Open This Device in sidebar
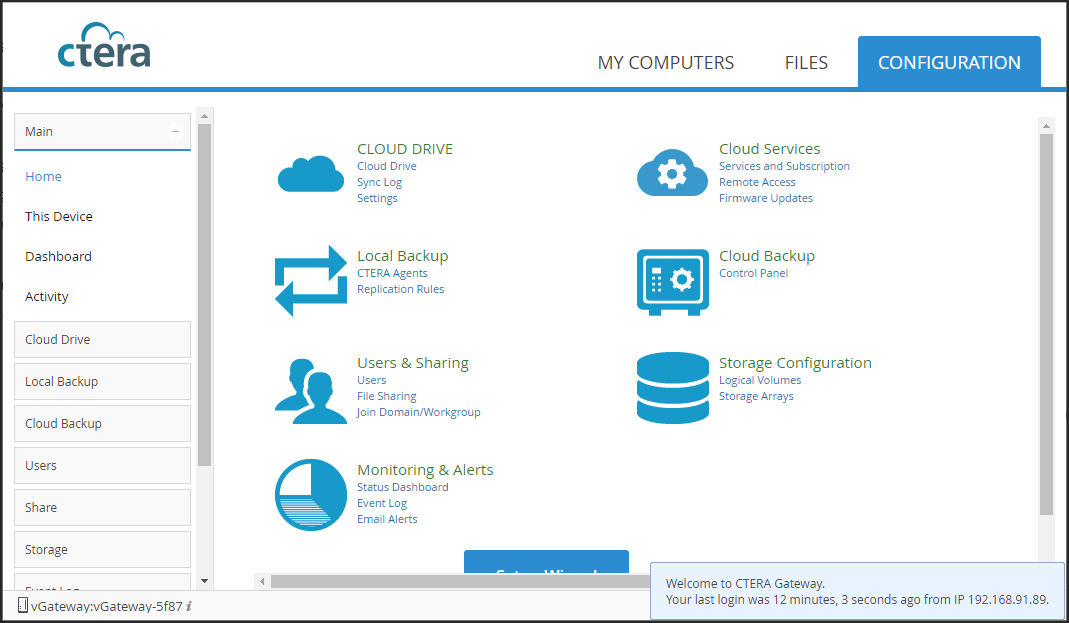Image resolution: width=1069 pixels, height=623 pixels. click(59, 217)
